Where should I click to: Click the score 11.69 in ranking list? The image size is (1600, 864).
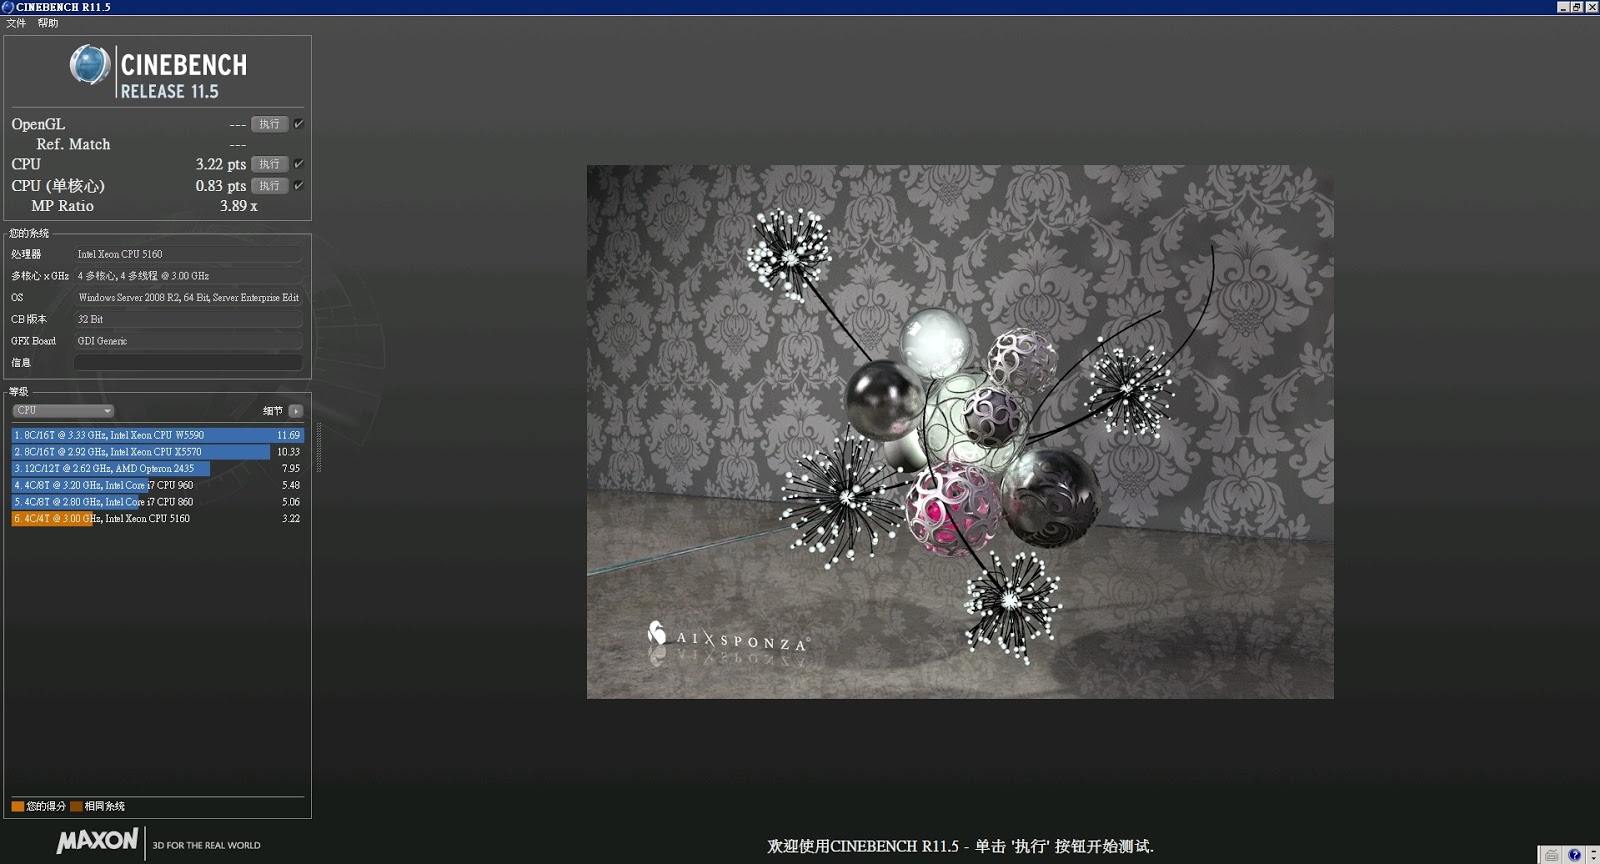tap(288, 435)
